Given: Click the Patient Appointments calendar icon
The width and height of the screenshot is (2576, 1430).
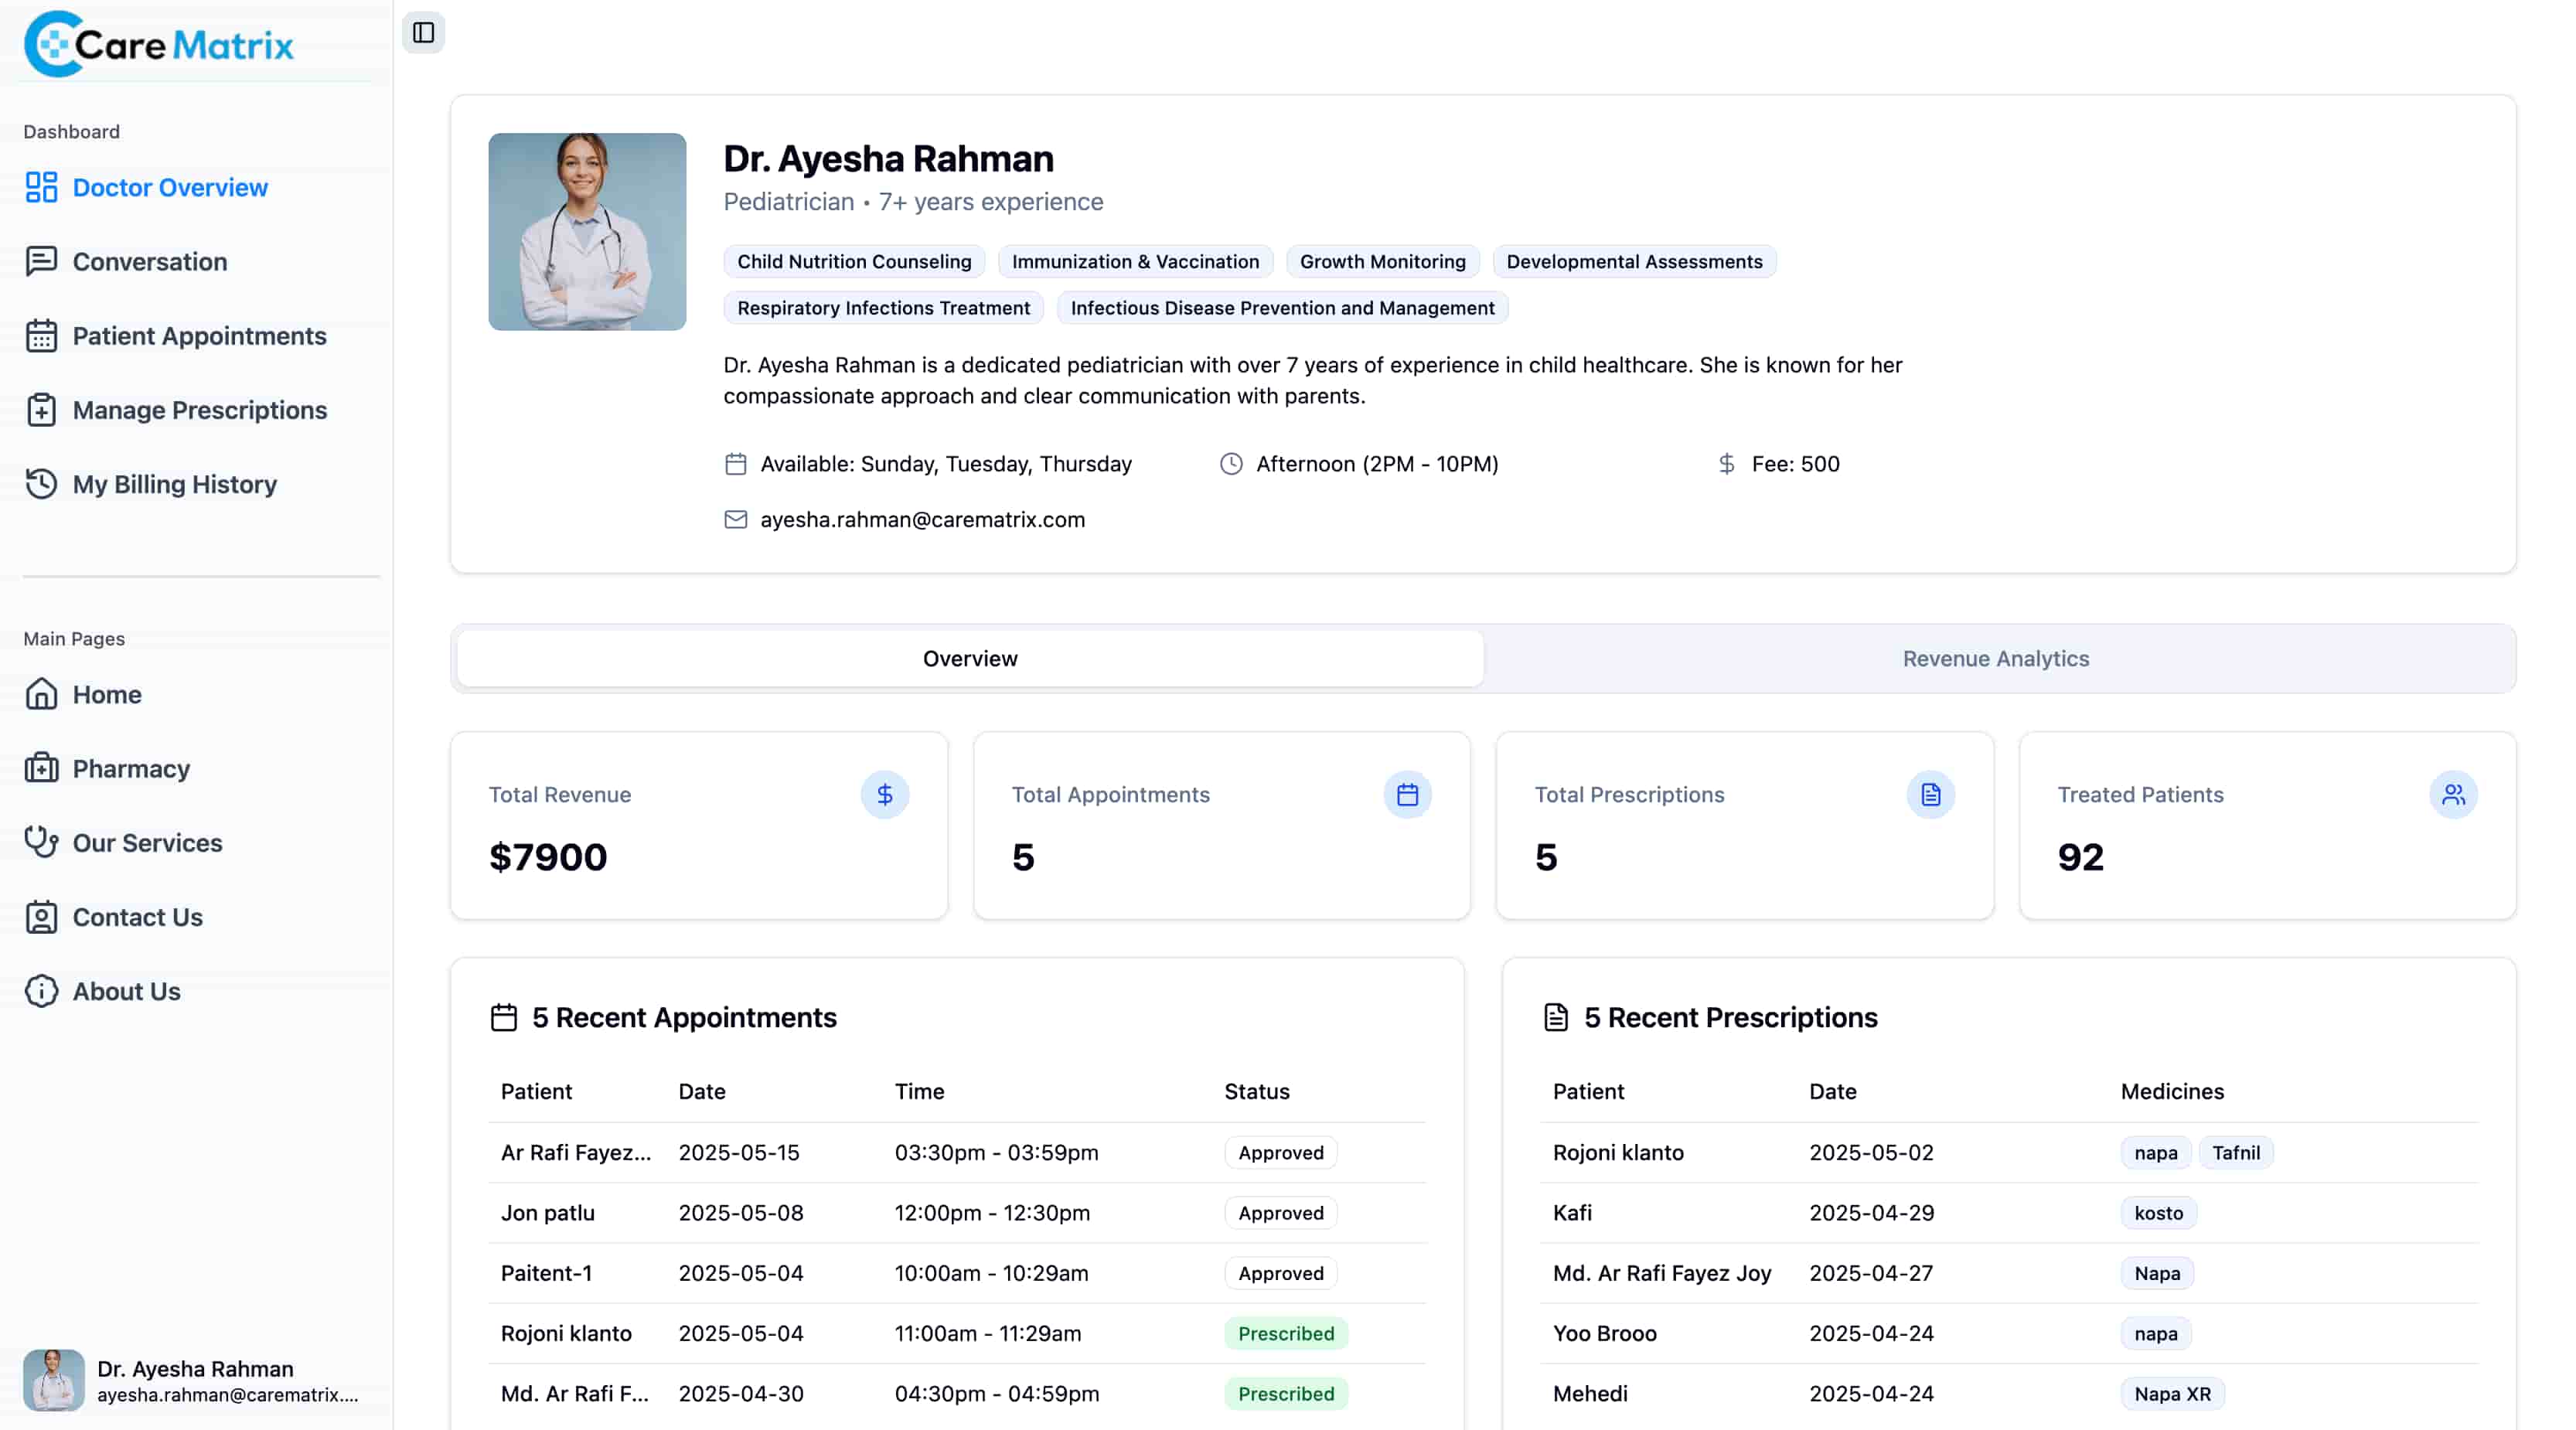Looking at the screenshot, I should (41, 336).
